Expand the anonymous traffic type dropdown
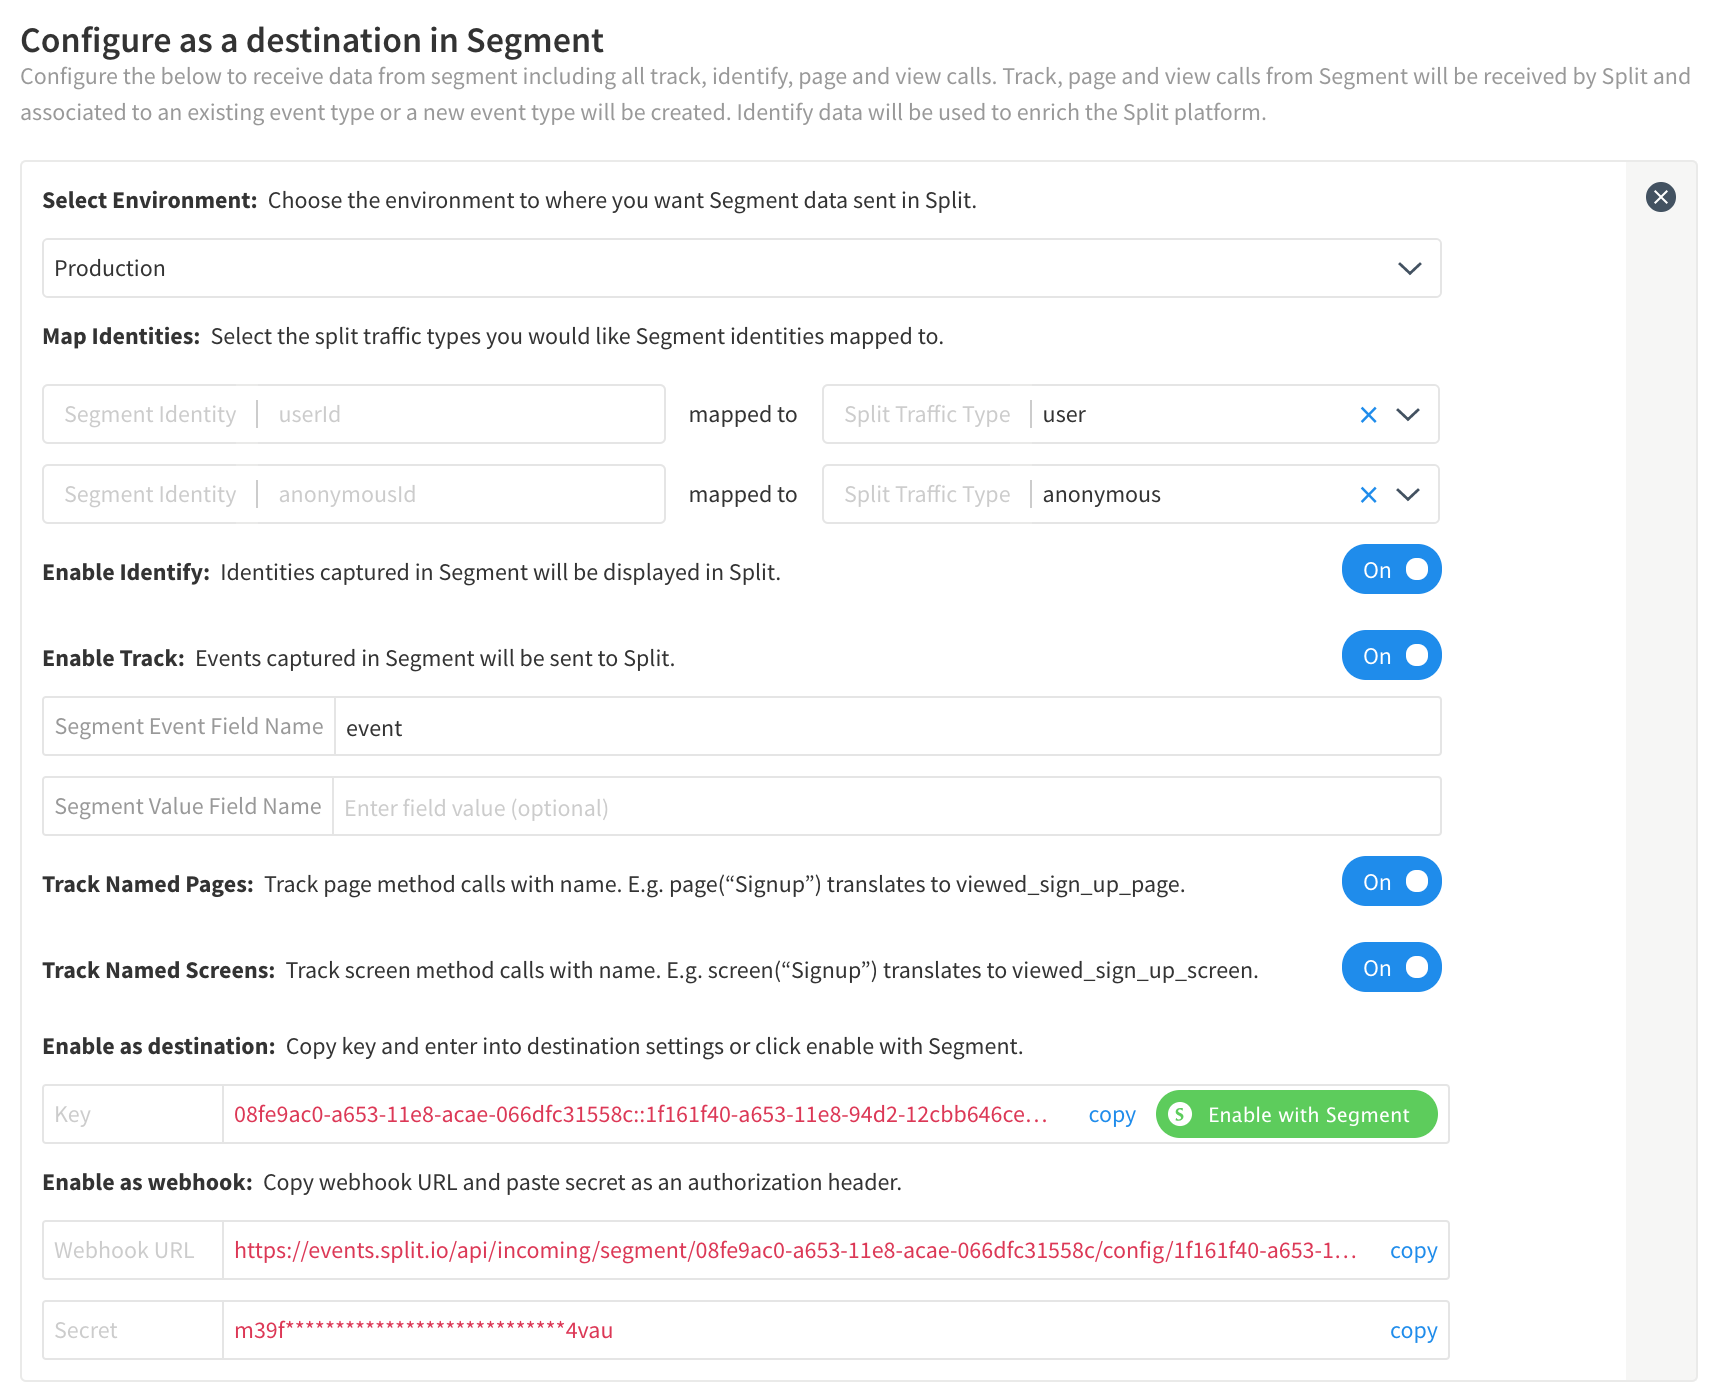This screenshot has width=1718, height=1400. [1408, 495]
